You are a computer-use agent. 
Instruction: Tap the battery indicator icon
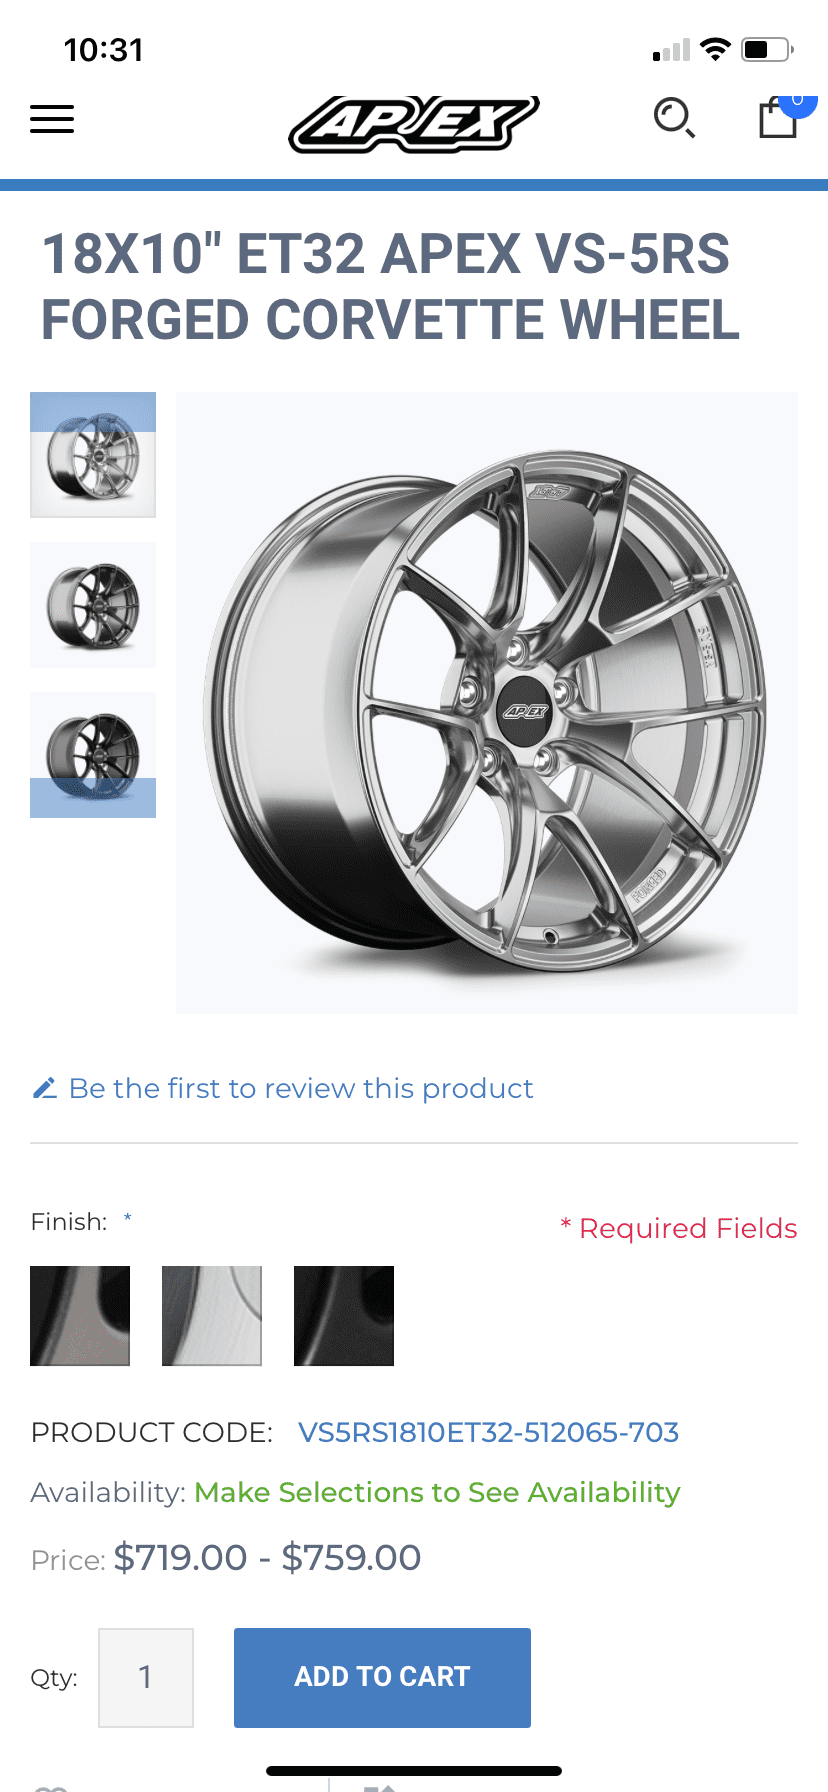click(x=767, y=49)
